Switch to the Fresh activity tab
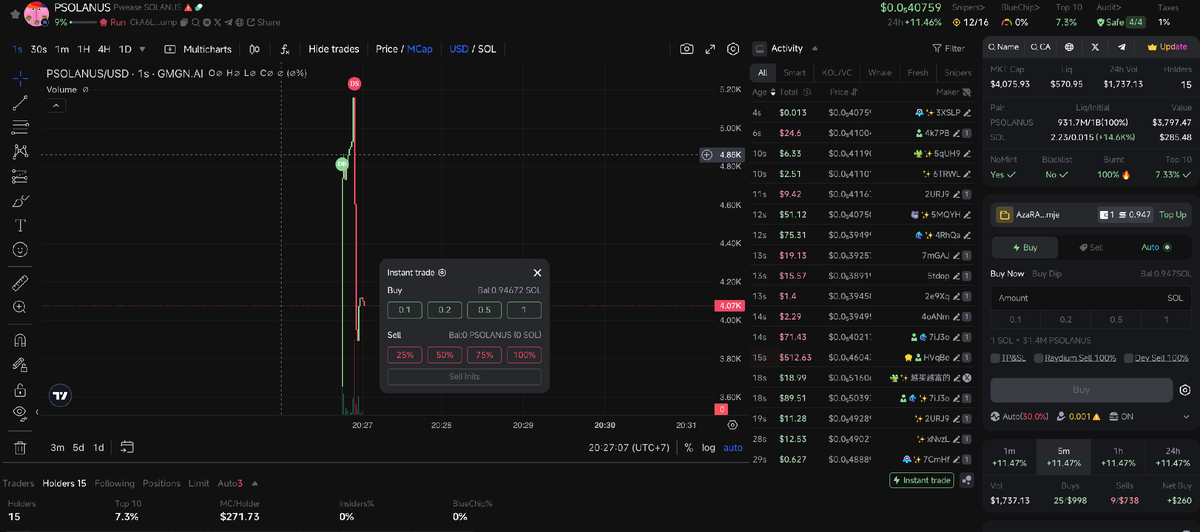The image size is (1200, 532). (x=917, y=72)
